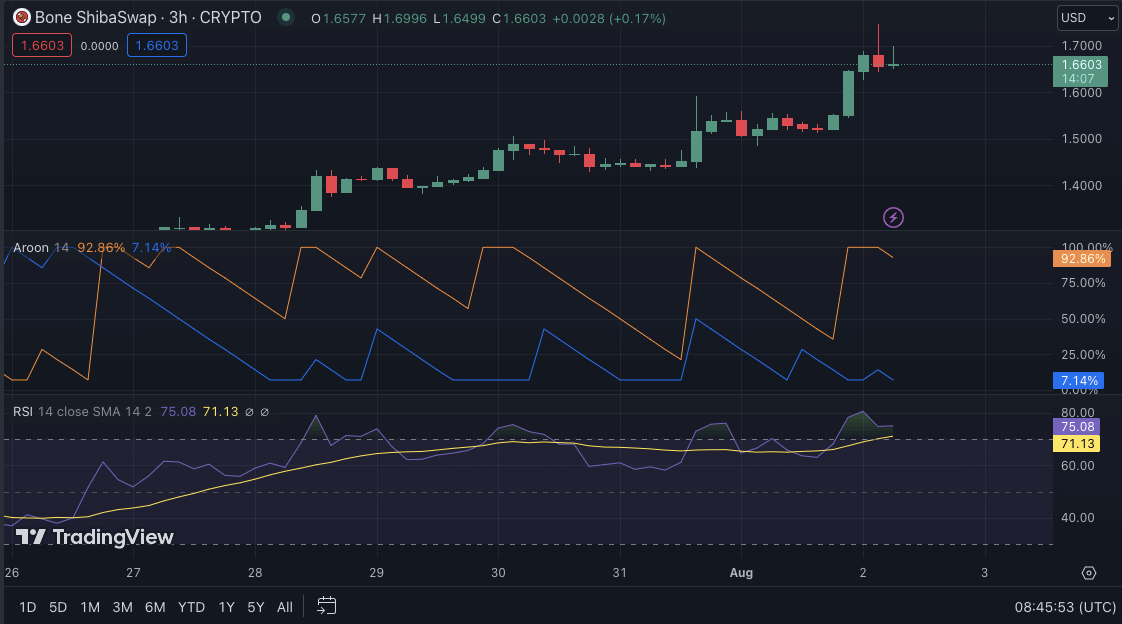
Task: Click the 1.7000 price axis label
Action: coord(1081,46)
